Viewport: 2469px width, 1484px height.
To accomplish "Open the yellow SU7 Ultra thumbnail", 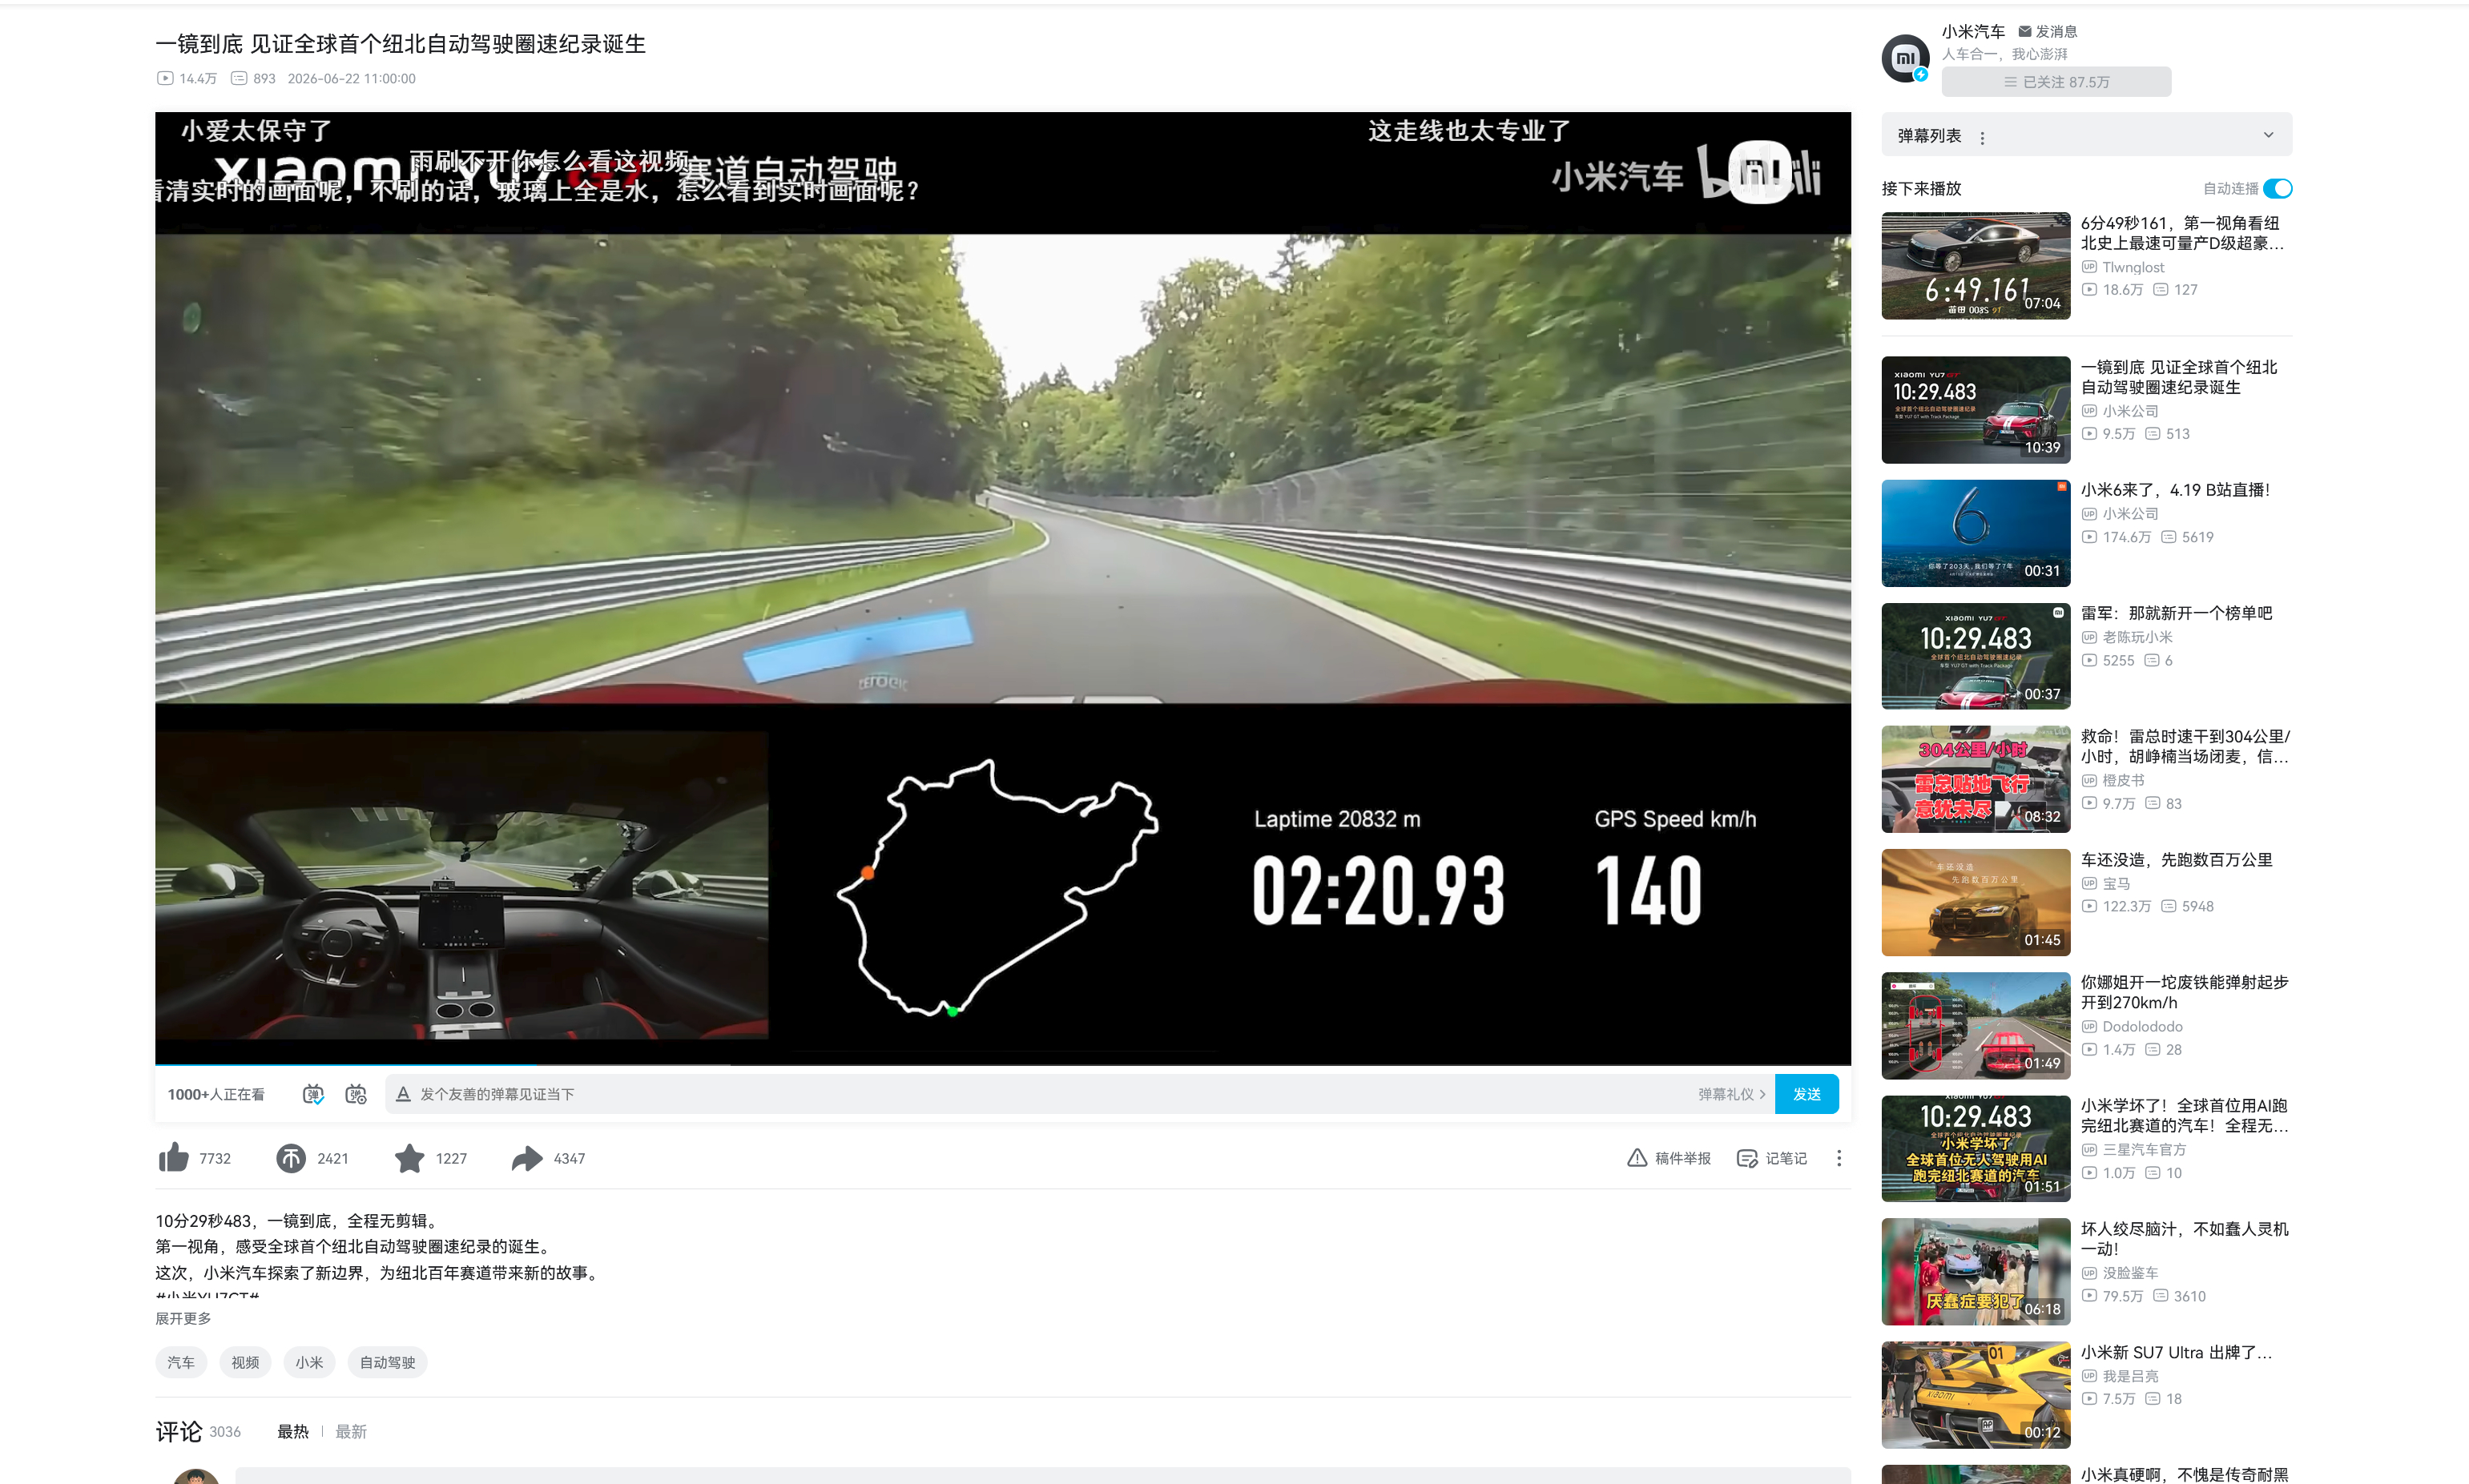I will (1975, 1394).
